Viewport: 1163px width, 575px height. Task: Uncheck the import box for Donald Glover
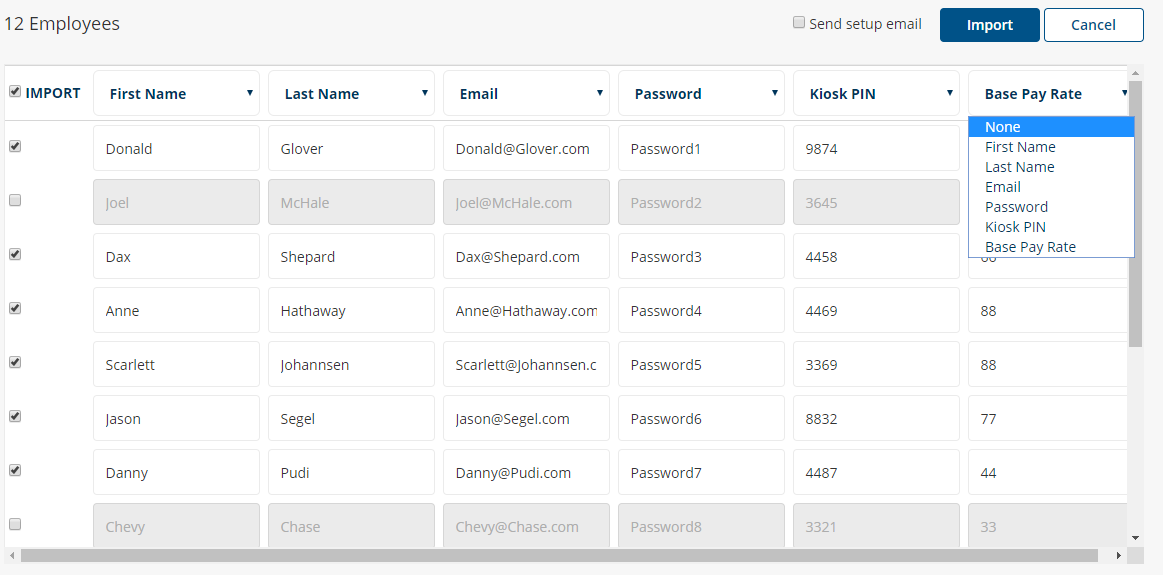point(15,146)
